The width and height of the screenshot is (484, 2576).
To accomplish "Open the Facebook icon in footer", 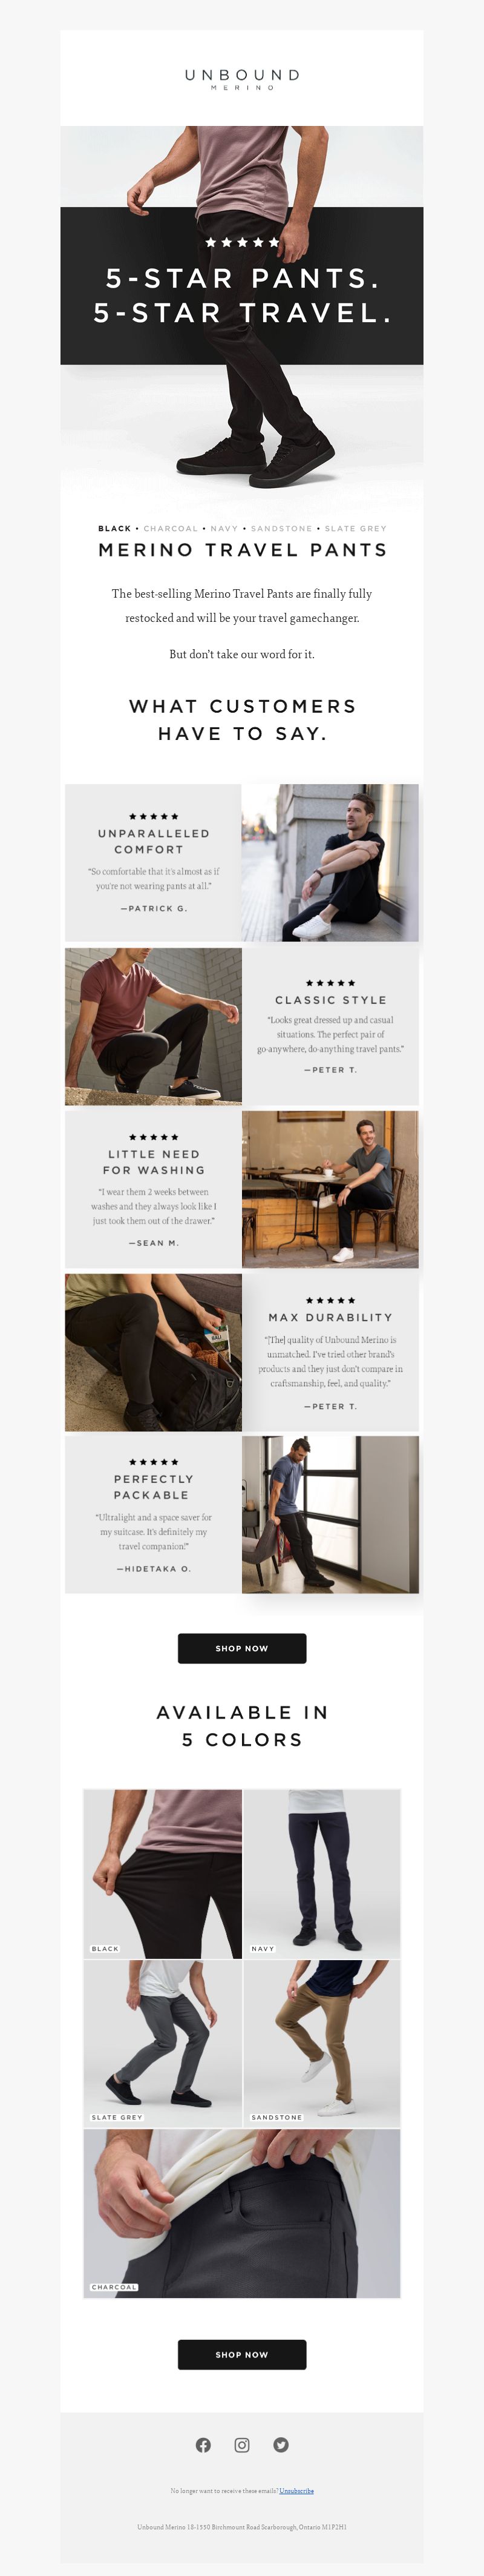I will click(x=203, y=2445).
